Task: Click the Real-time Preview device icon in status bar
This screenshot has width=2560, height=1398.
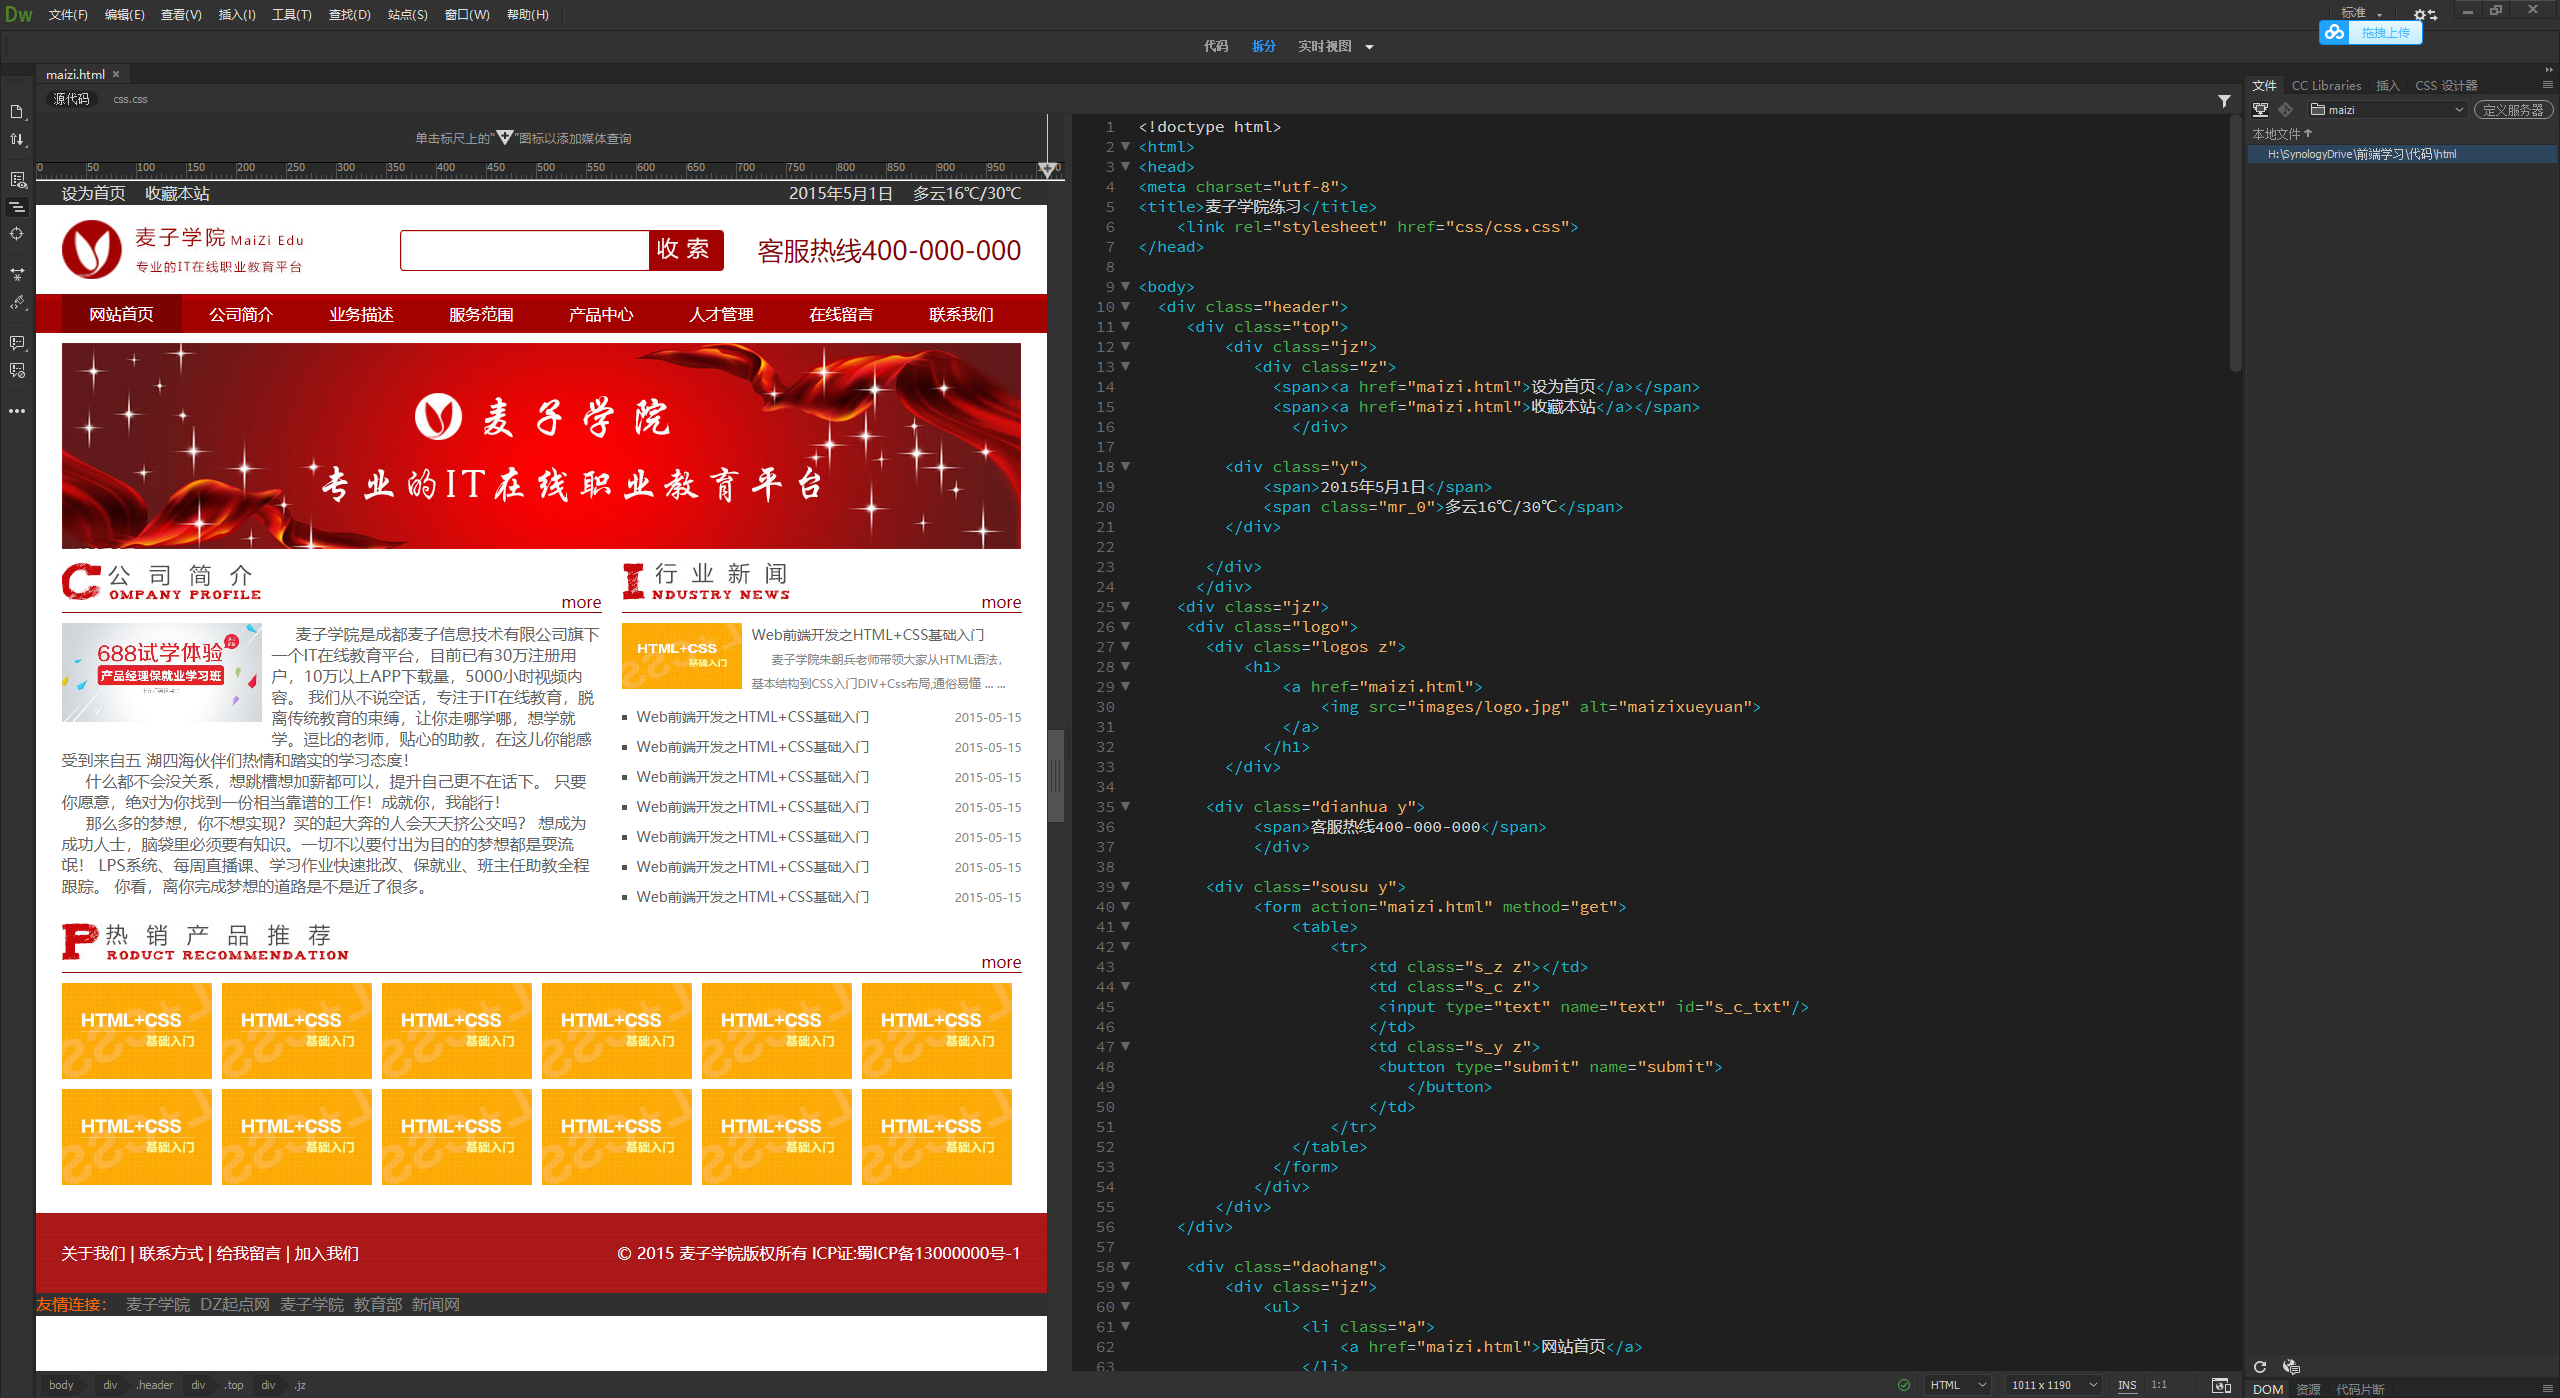Action: click(x=2221, y=1385)
